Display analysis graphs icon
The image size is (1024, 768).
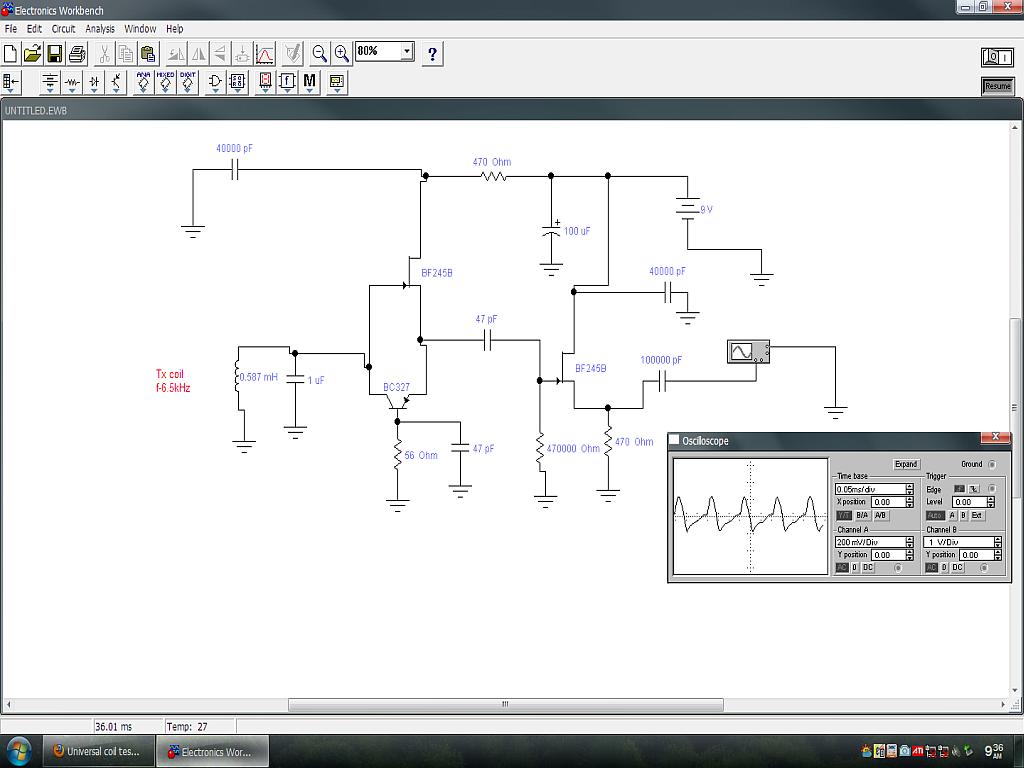(264, 53)
